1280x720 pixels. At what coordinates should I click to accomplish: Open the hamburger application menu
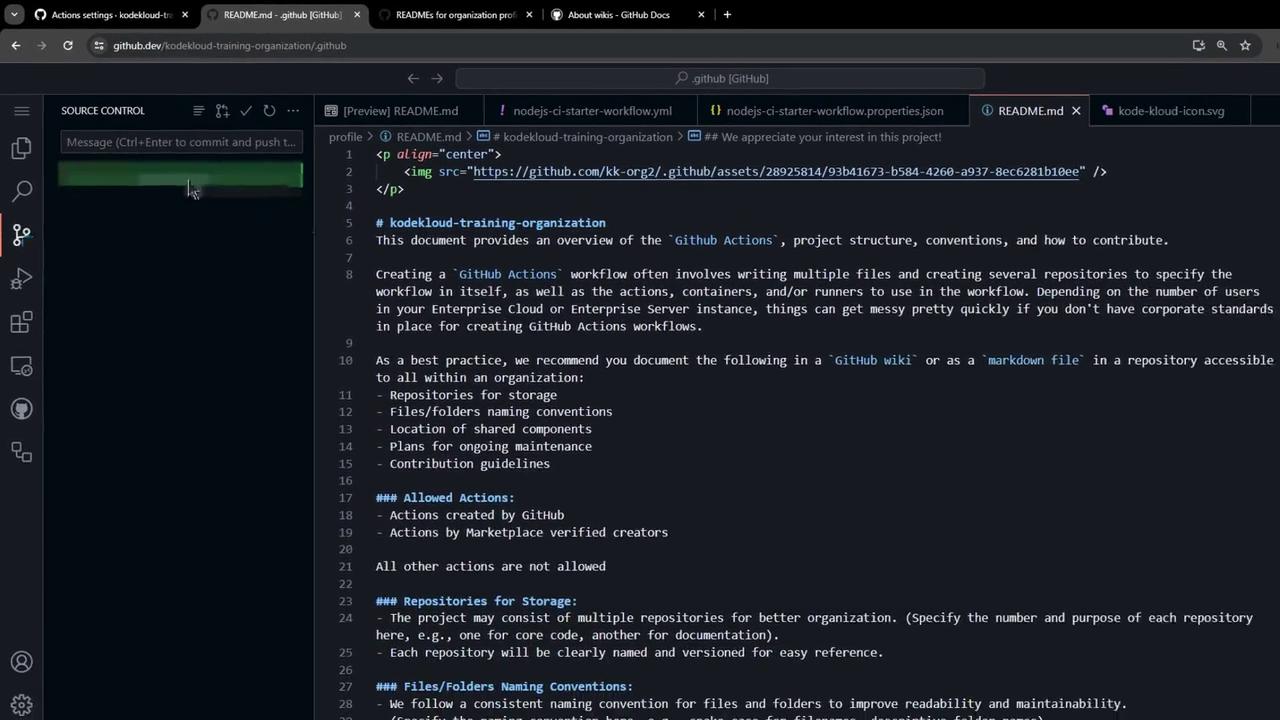(21, 111)
